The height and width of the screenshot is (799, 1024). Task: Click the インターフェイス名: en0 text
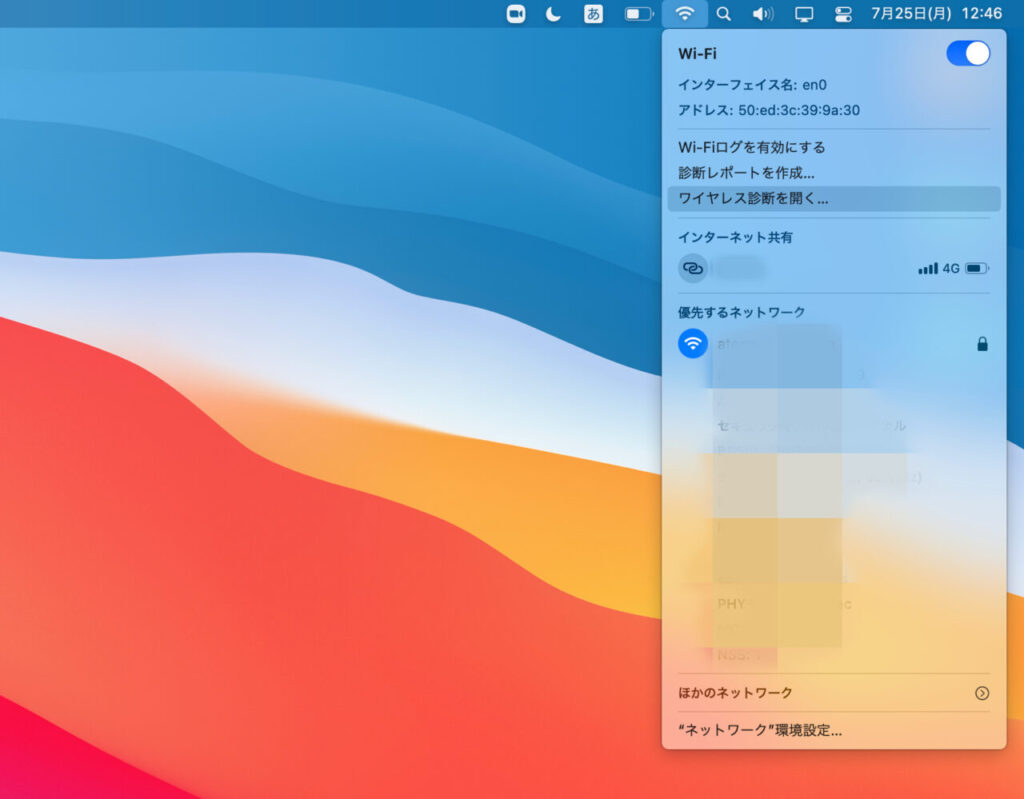pyautogui.click(x=752, y=85)
